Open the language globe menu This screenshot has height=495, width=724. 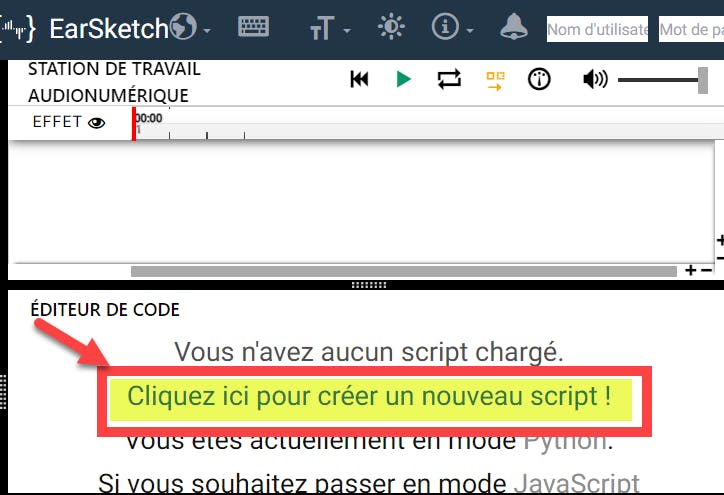[190, 27]
